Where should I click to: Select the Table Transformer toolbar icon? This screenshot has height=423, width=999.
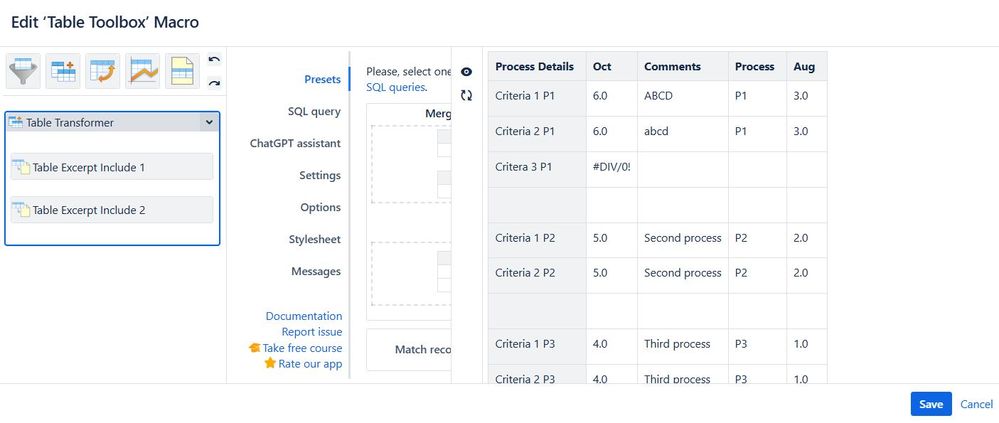(63, 71)
